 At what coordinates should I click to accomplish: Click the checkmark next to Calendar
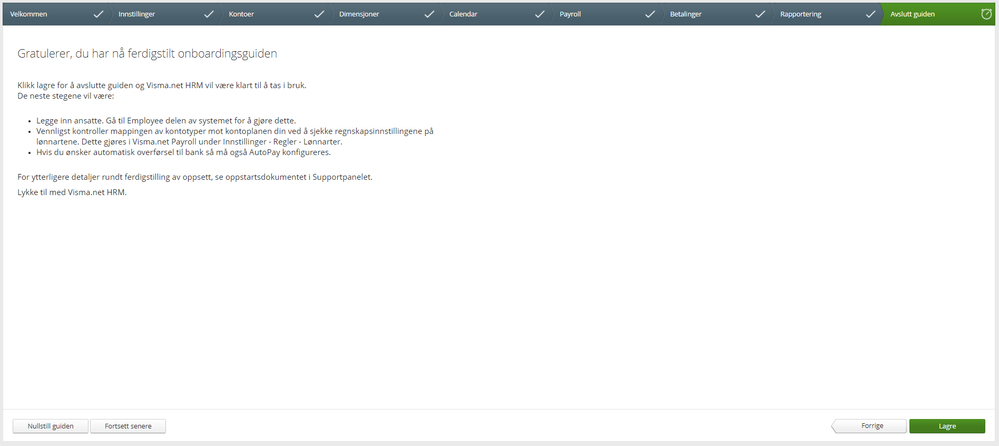coord(539,14)
